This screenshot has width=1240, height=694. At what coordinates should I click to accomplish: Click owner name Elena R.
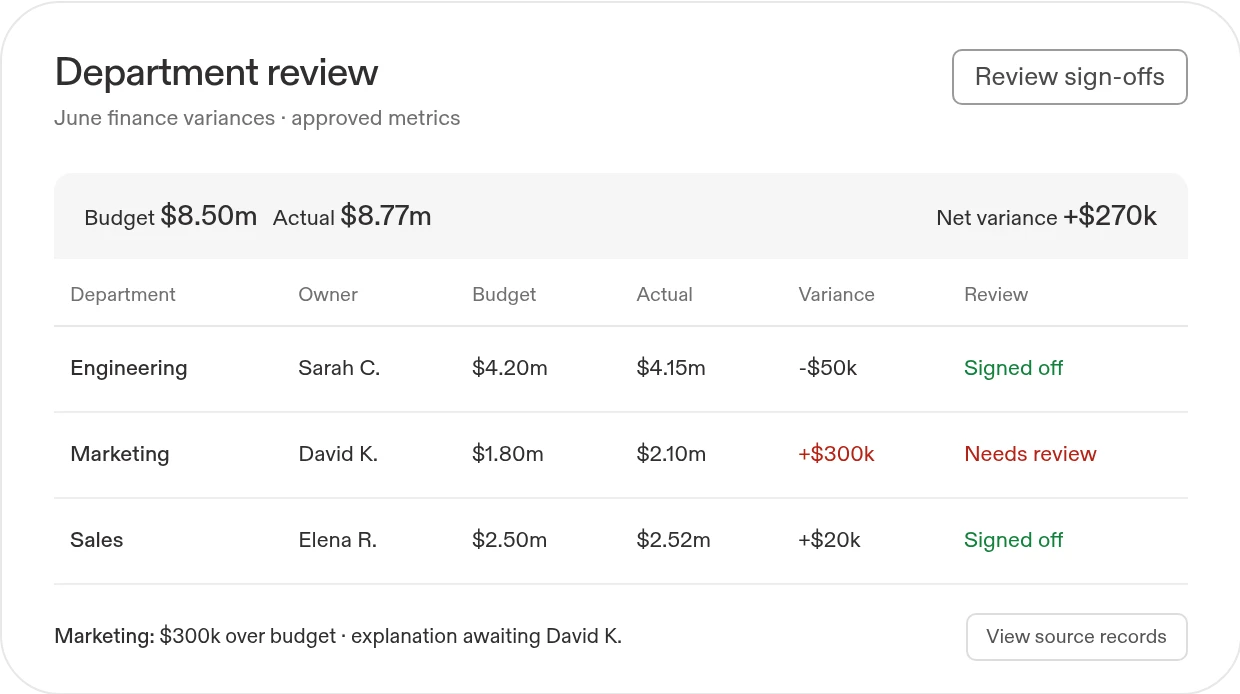(x=337, y=540)
